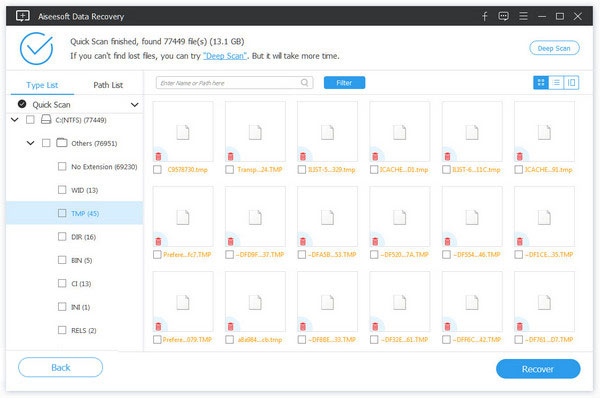
Task: Select file name ~DFF6C...42.TMP
Action: point(477,339)
